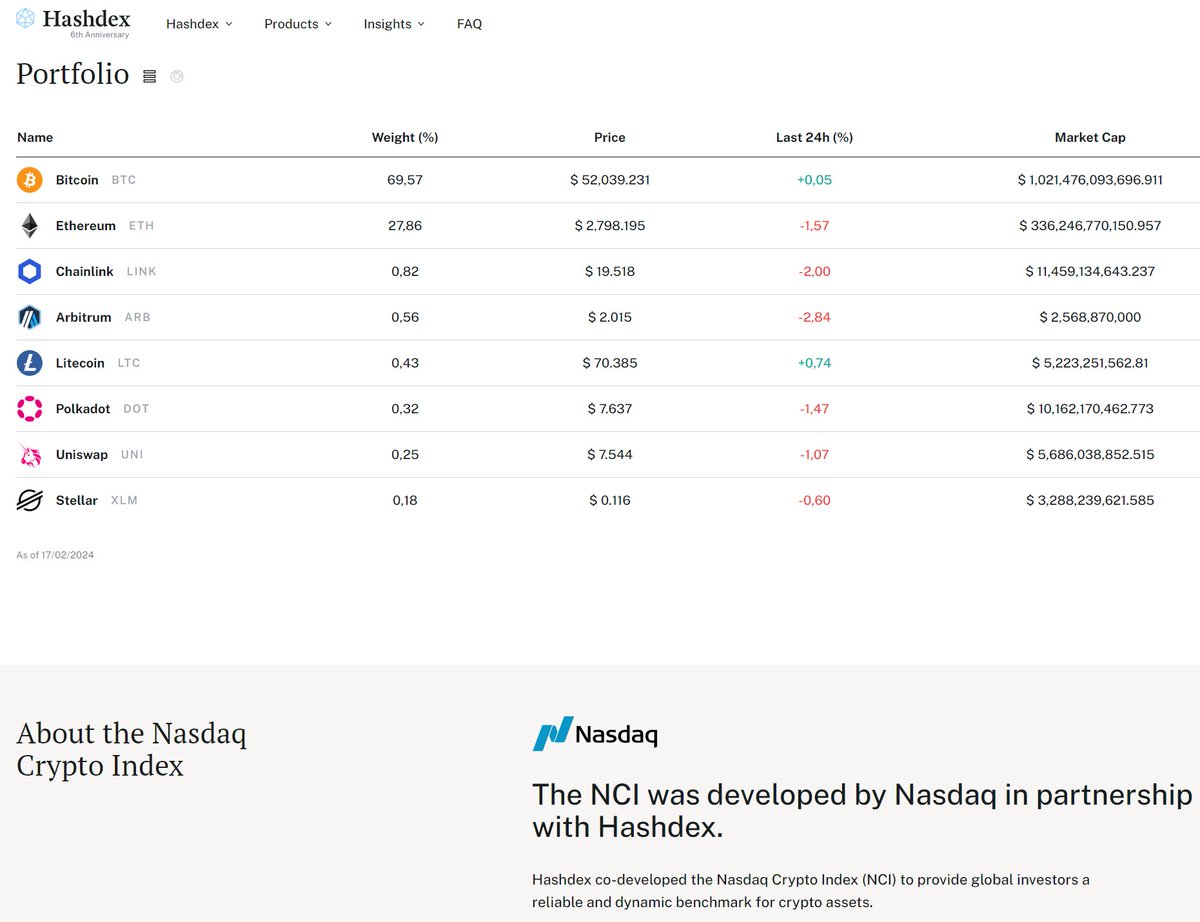Open the Hashdex dropdown in the navbar
Viewport: 1200px width, 922px height.
tap(199, 24)
